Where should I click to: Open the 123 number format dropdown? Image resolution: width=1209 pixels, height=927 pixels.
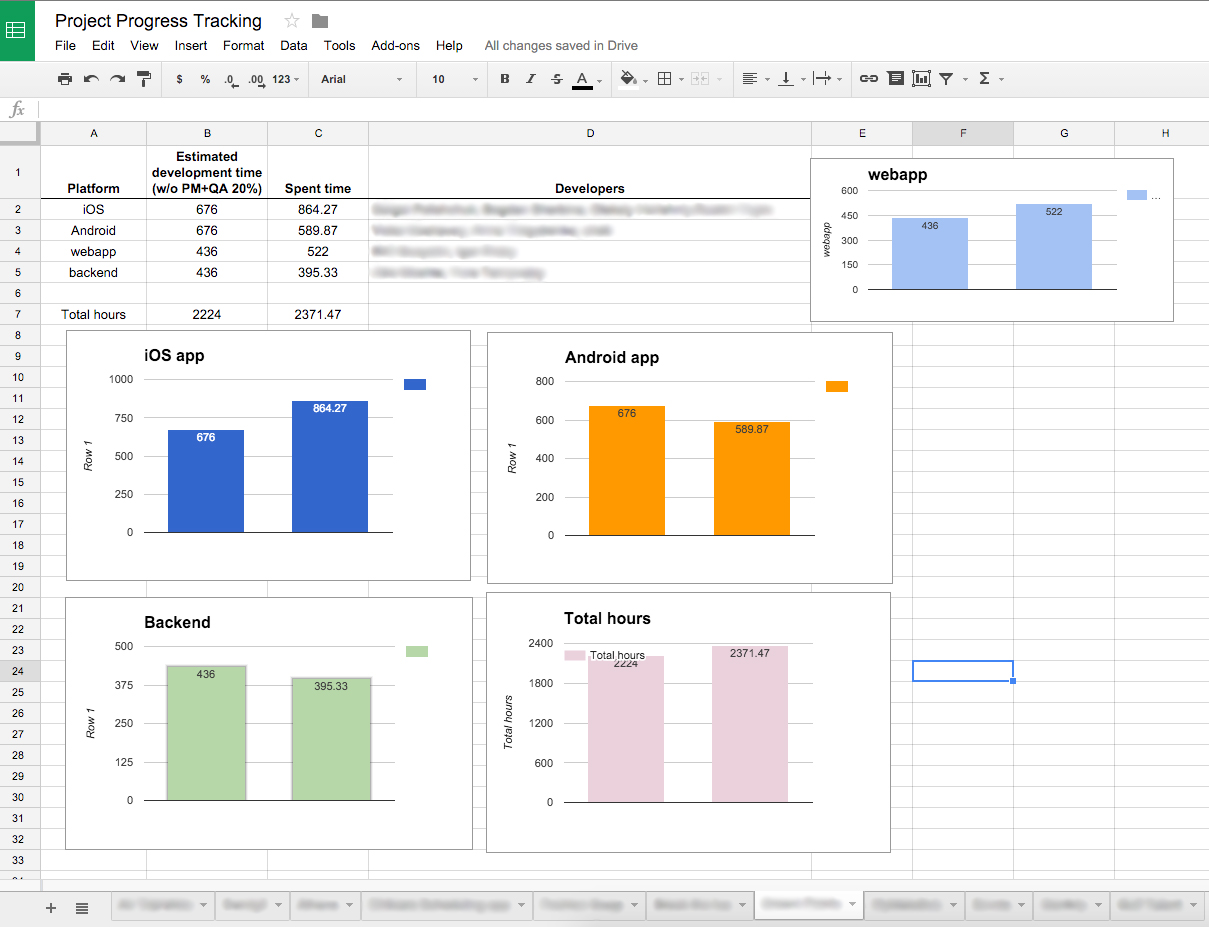(x=285, y=79)
